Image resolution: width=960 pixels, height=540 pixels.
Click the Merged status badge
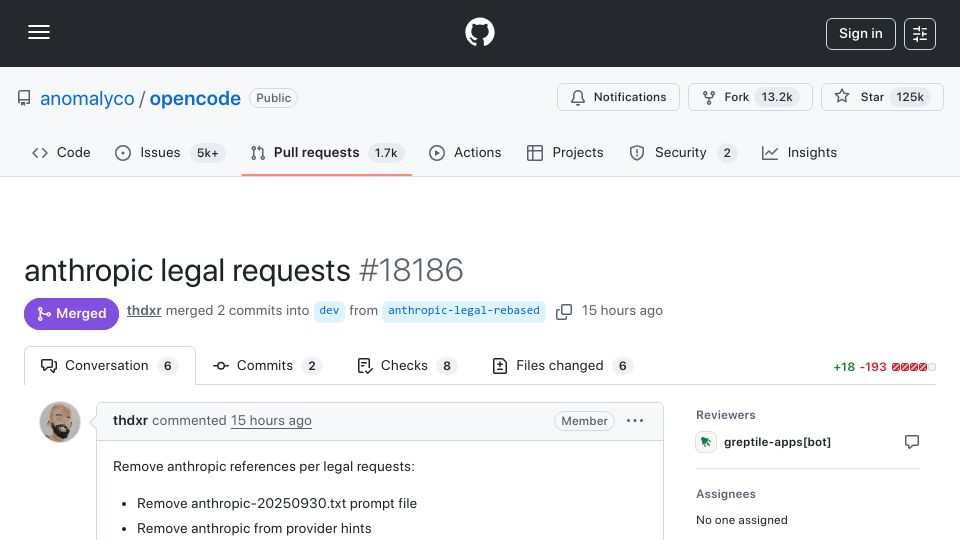pyautogui.click(x=72, y=313)
